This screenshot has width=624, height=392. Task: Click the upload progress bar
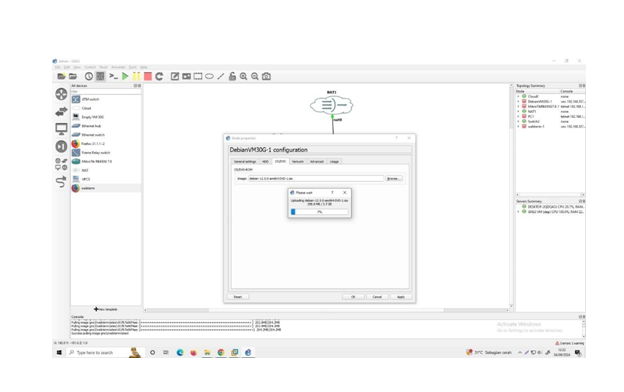320,212
